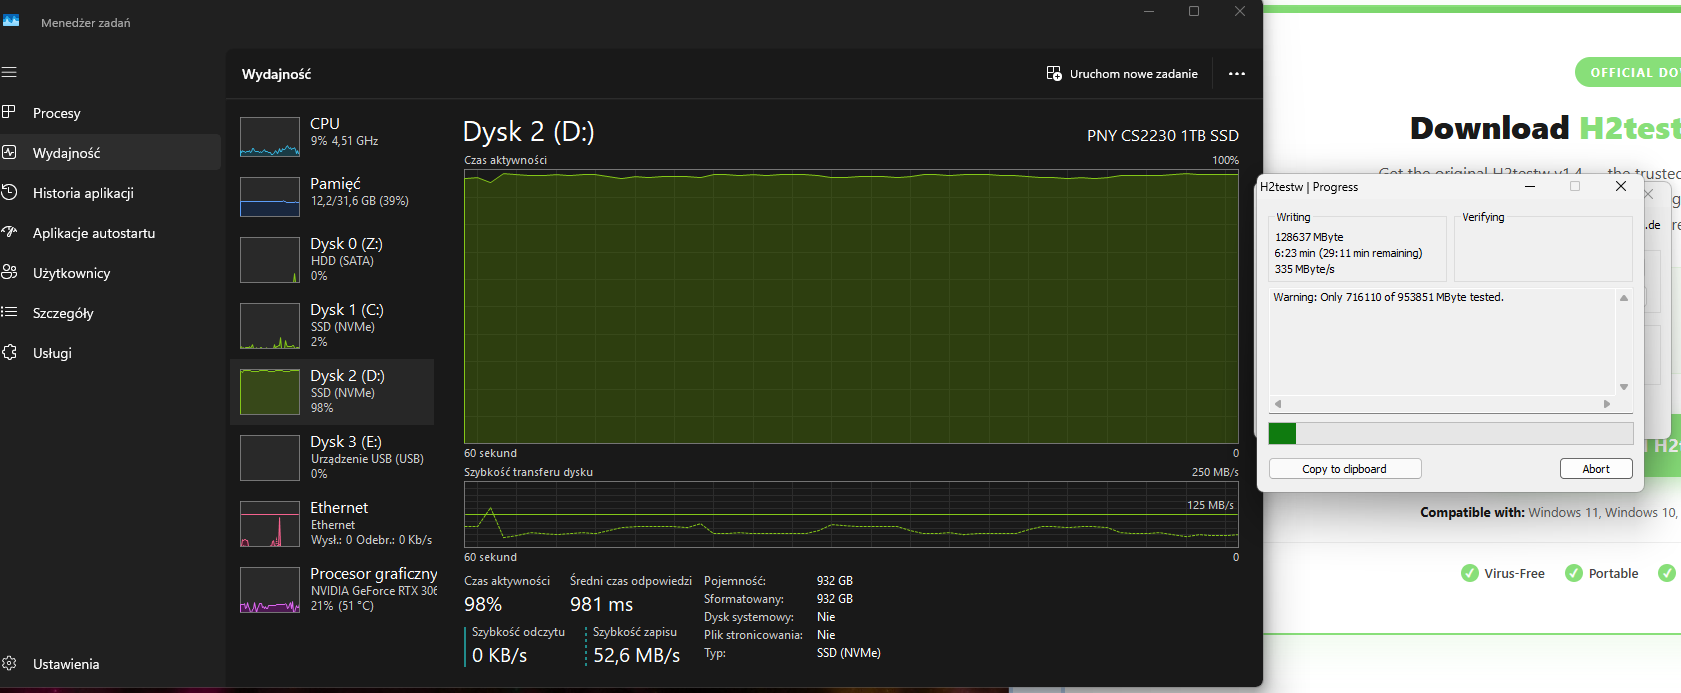Minimize the H2testw Progress window
The width and height of the screenshot is (1681, 693).
[x=1529, y=187]
